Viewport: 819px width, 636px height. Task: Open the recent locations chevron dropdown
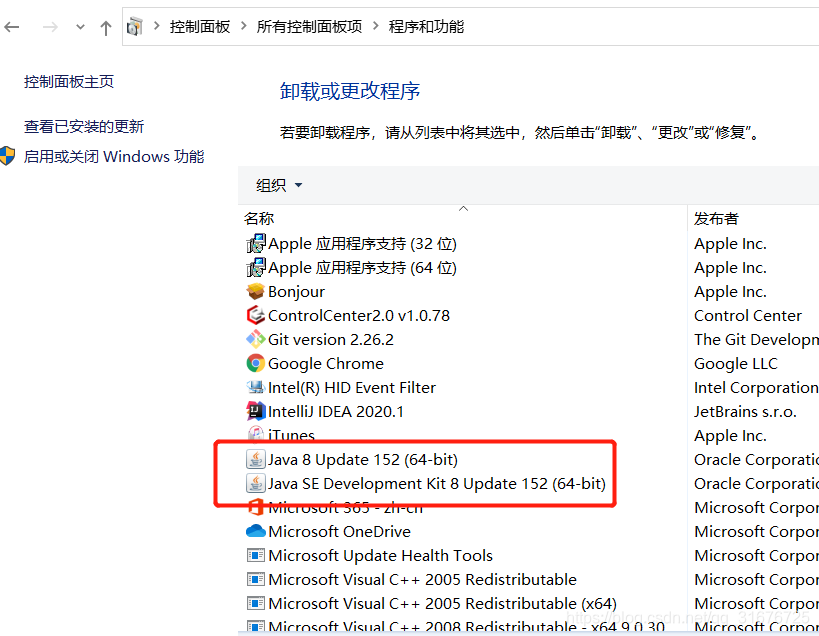tap(80, 27)
